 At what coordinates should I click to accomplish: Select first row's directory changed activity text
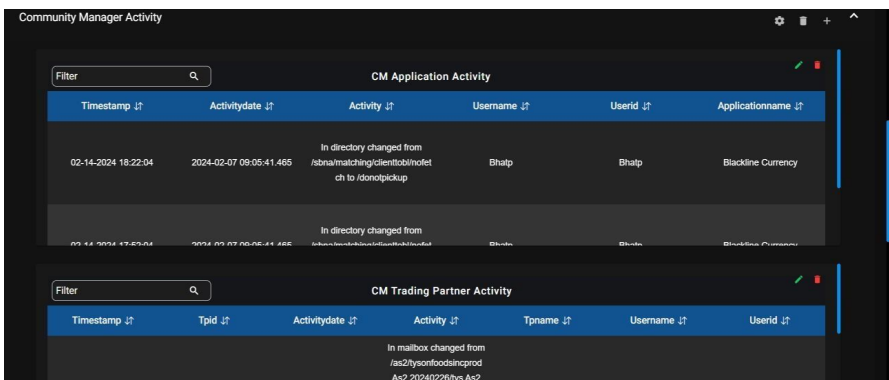click(x=371, y=163)
